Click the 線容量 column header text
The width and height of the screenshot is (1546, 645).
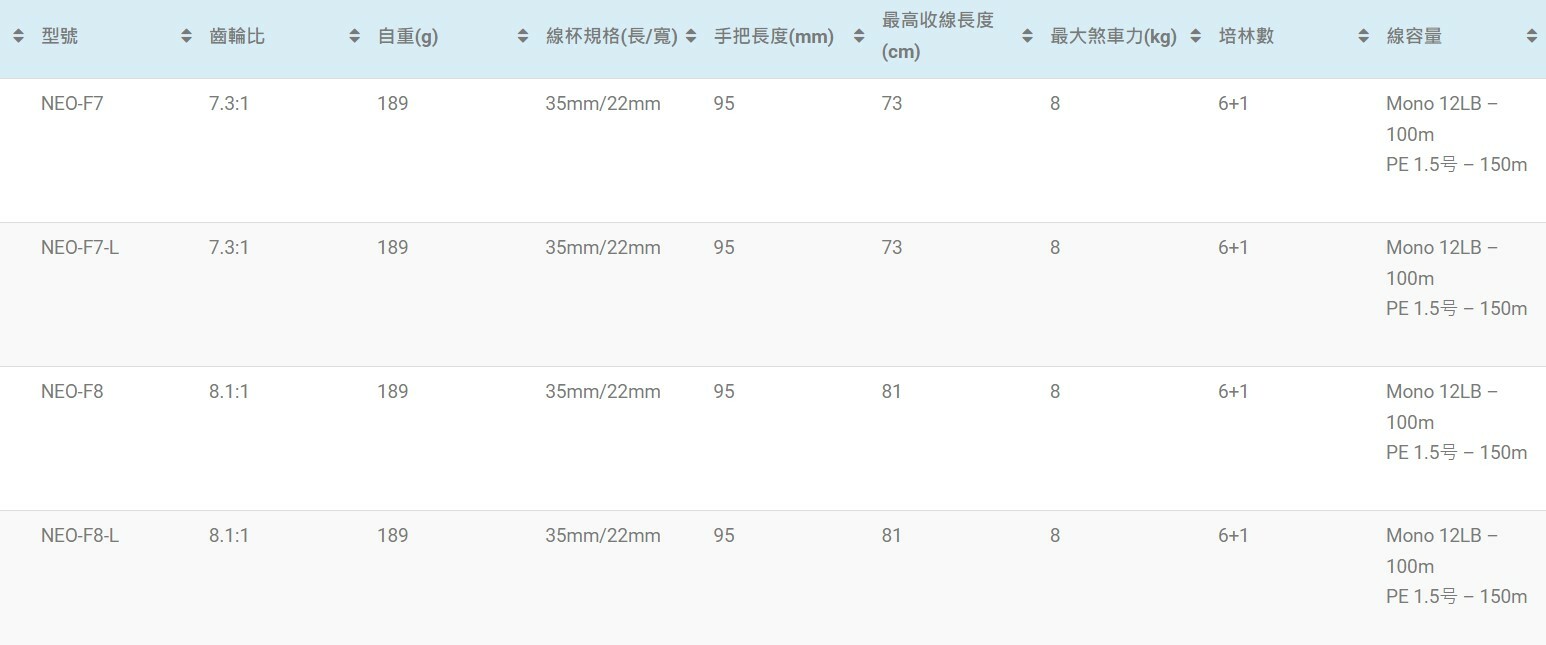[x=1414, y=37]
